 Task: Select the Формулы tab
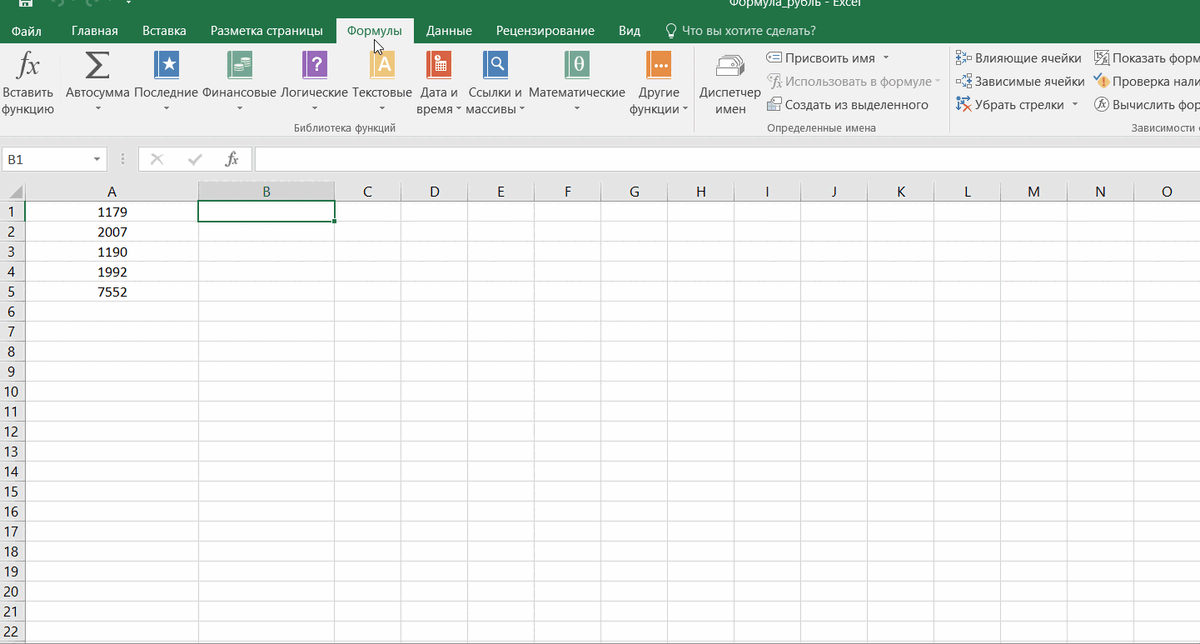point(375,31)
